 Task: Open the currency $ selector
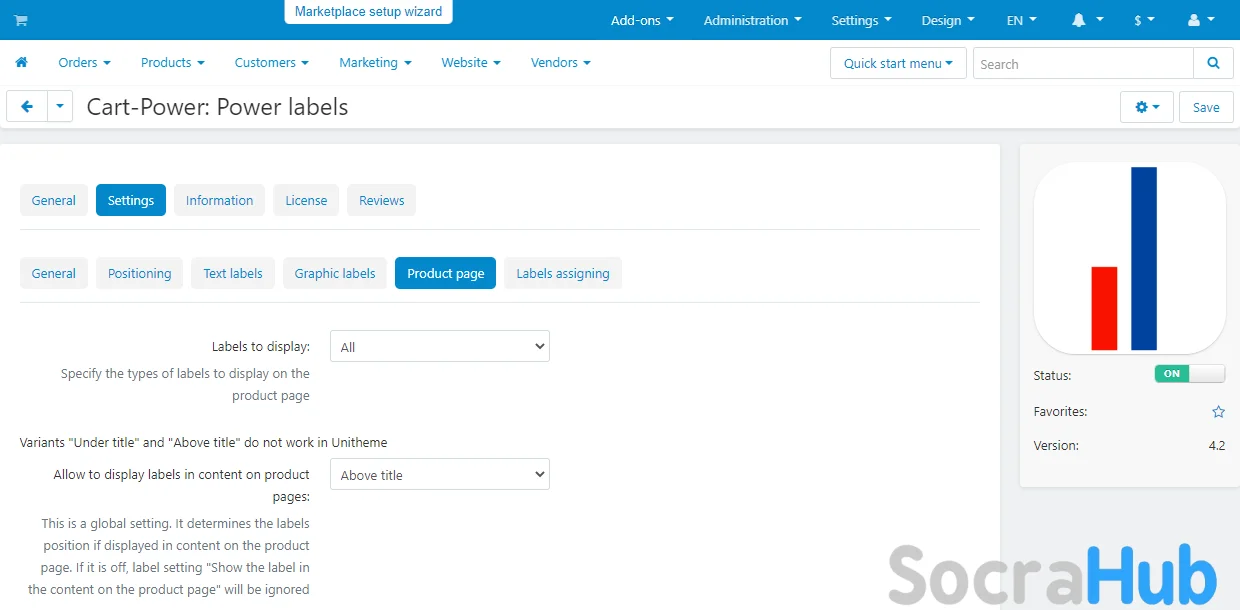[1144, 20]
